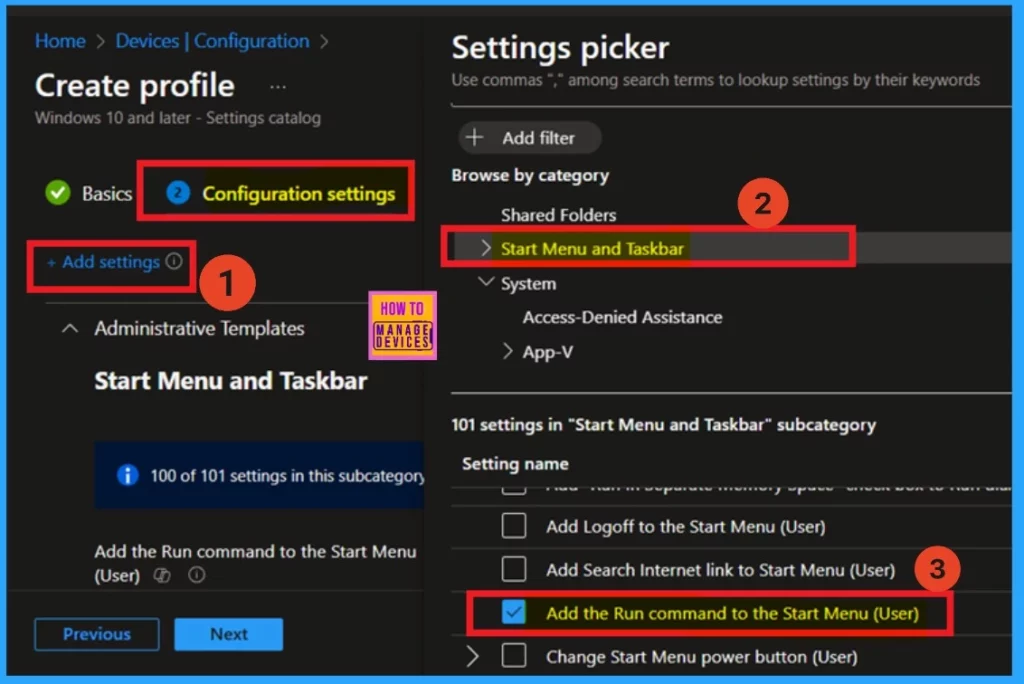Click Add the Run command setting name on left

click(255, 563)
